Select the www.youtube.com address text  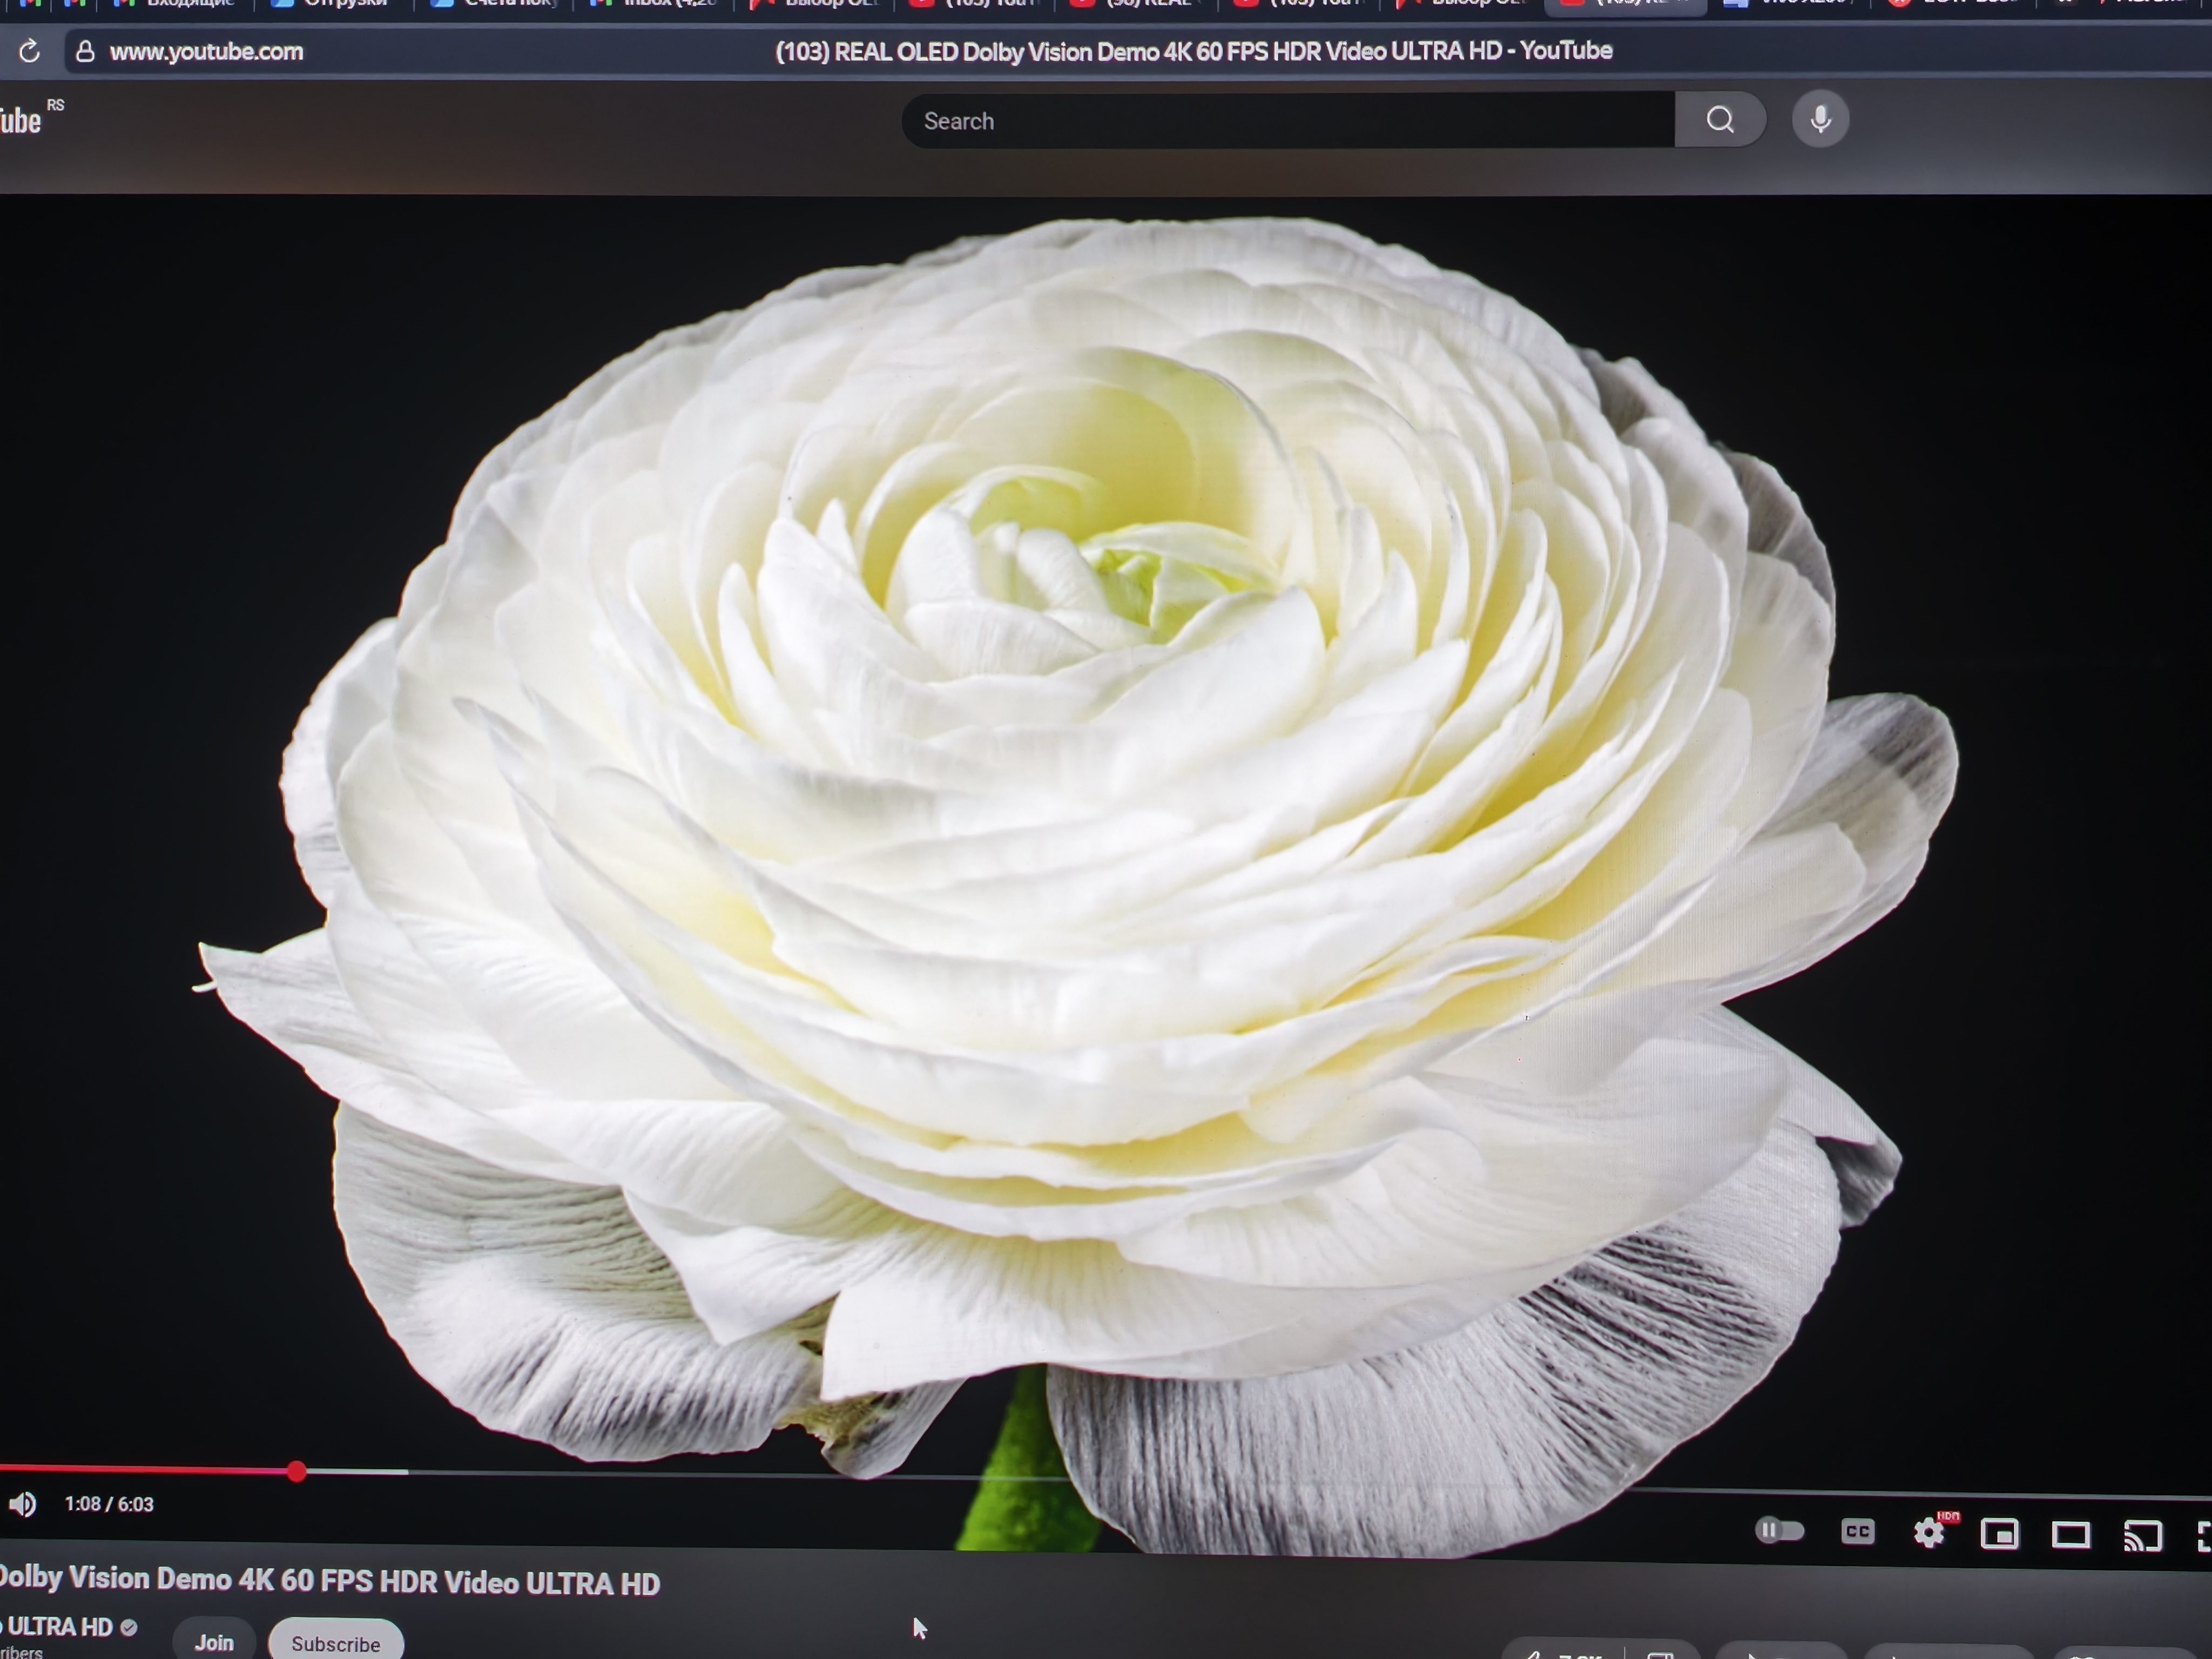click(x=206, y=51)
